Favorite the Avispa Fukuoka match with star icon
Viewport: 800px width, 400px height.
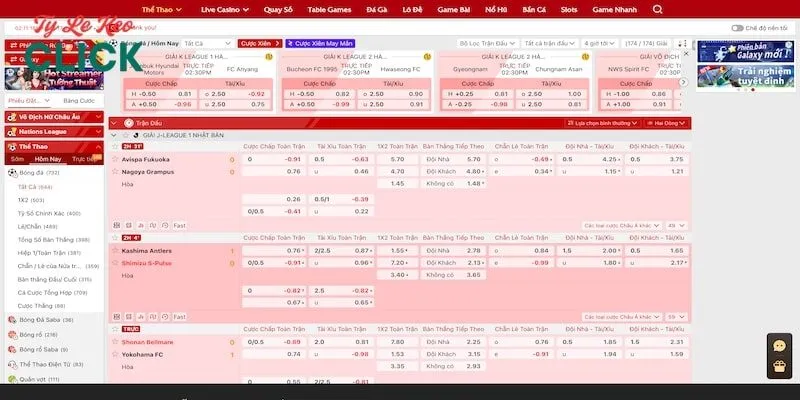tap(114, 159)
